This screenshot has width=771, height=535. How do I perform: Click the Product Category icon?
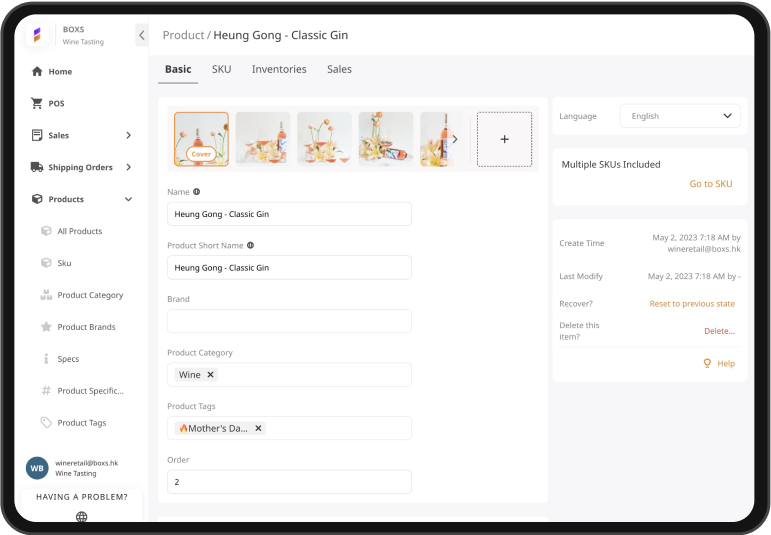(46, 295)
